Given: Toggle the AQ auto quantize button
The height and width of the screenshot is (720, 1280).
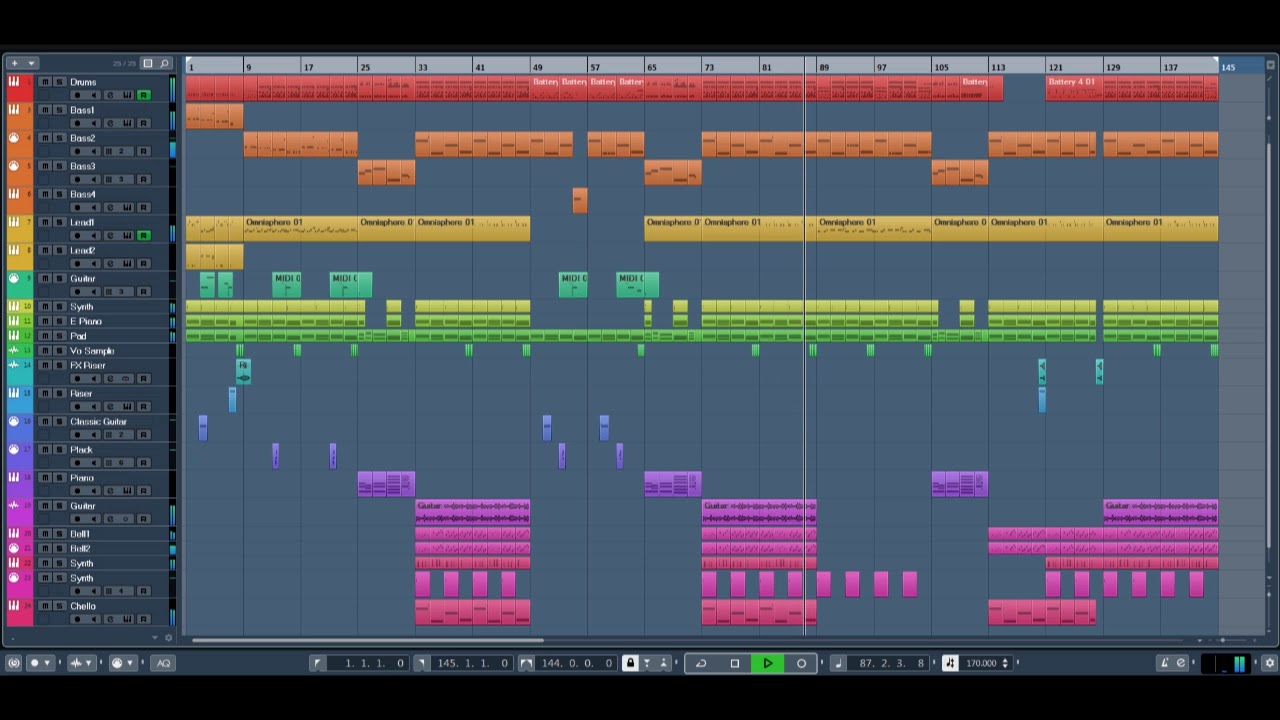Looking at the screenshot, I should (163, 663).
